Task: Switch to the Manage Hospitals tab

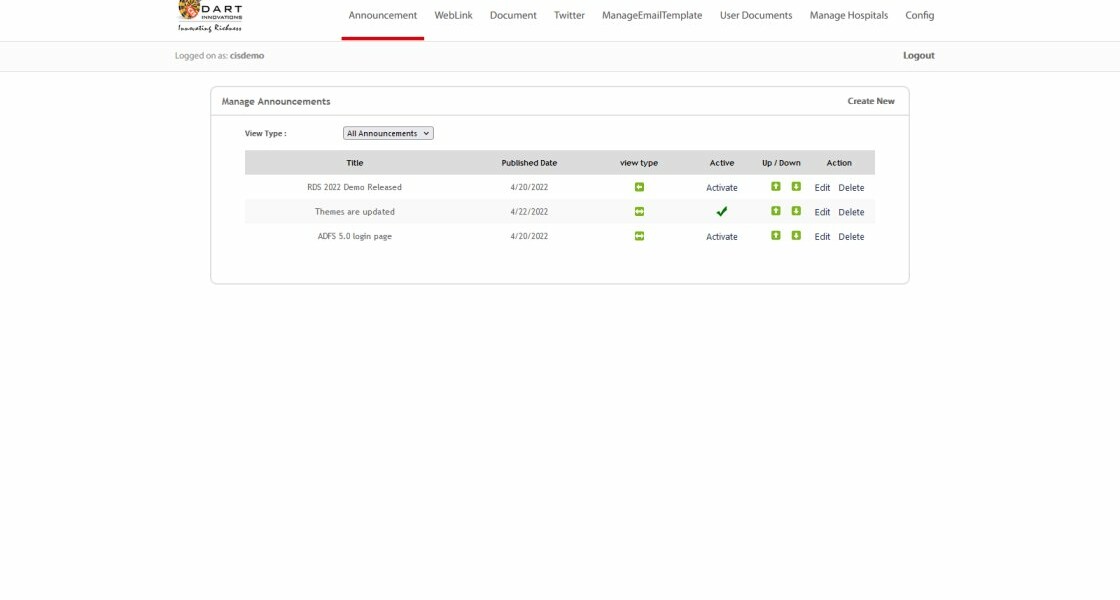Action: click(848, 16)
